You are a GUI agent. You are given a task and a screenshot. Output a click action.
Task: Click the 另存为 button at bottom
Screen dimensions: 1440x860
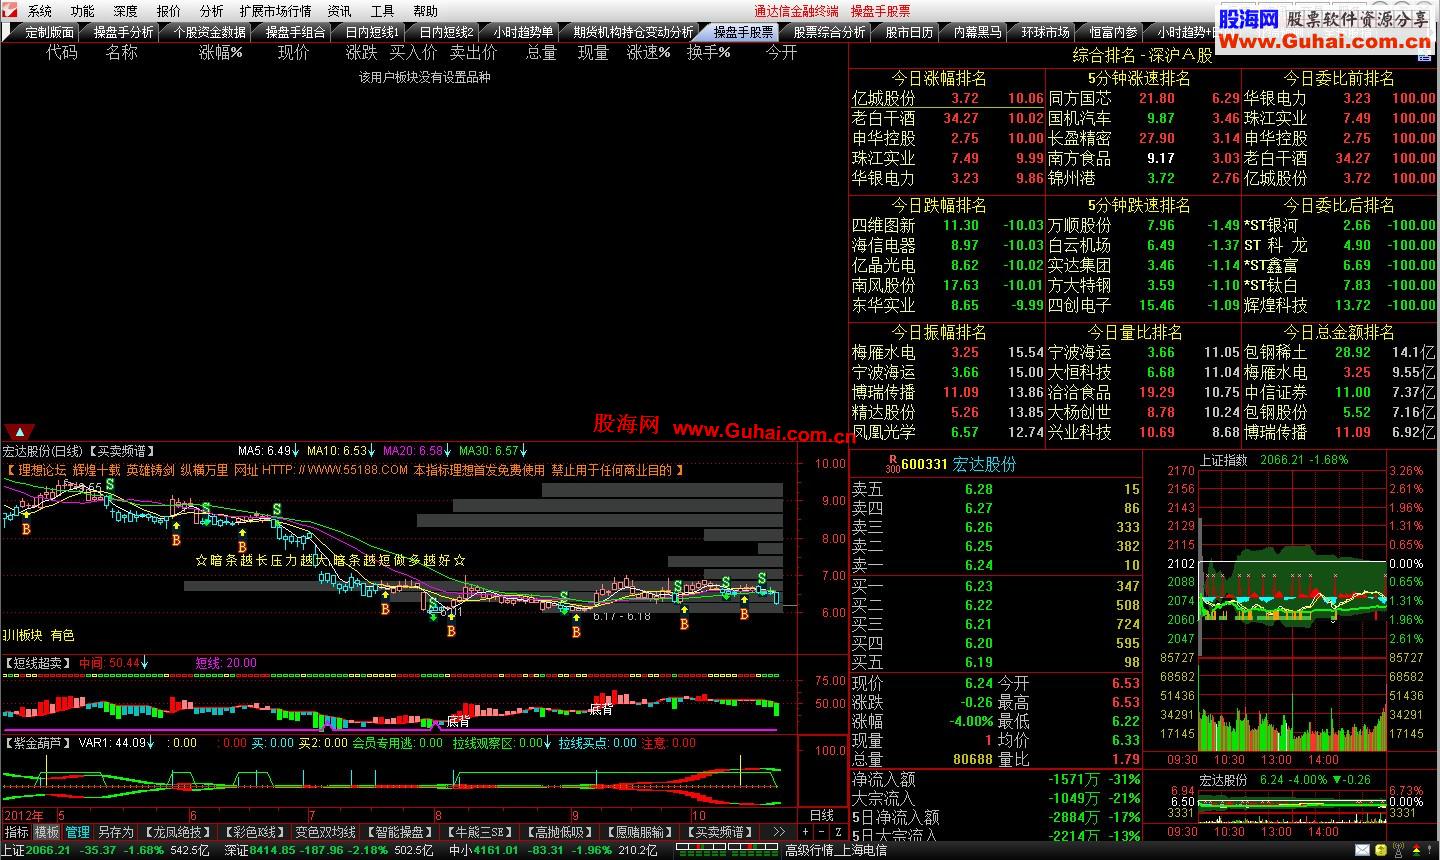[x=115, y=832]
